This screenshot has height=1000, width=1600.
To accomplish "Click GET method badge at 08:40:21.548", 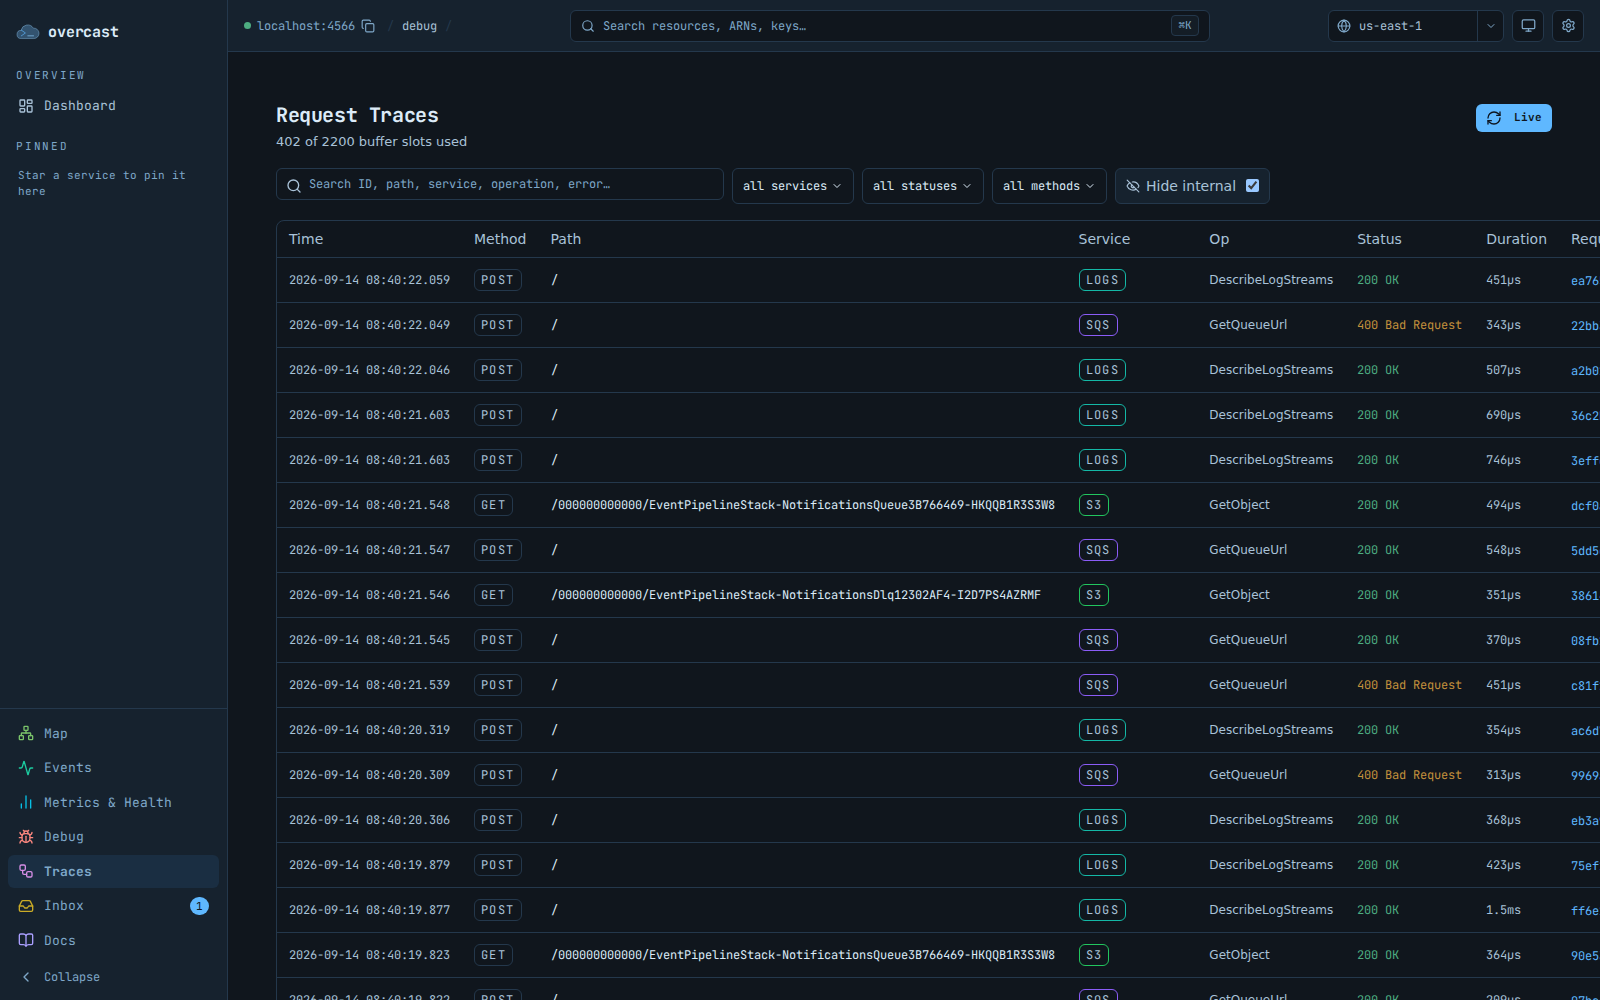I will click(493, 505).
